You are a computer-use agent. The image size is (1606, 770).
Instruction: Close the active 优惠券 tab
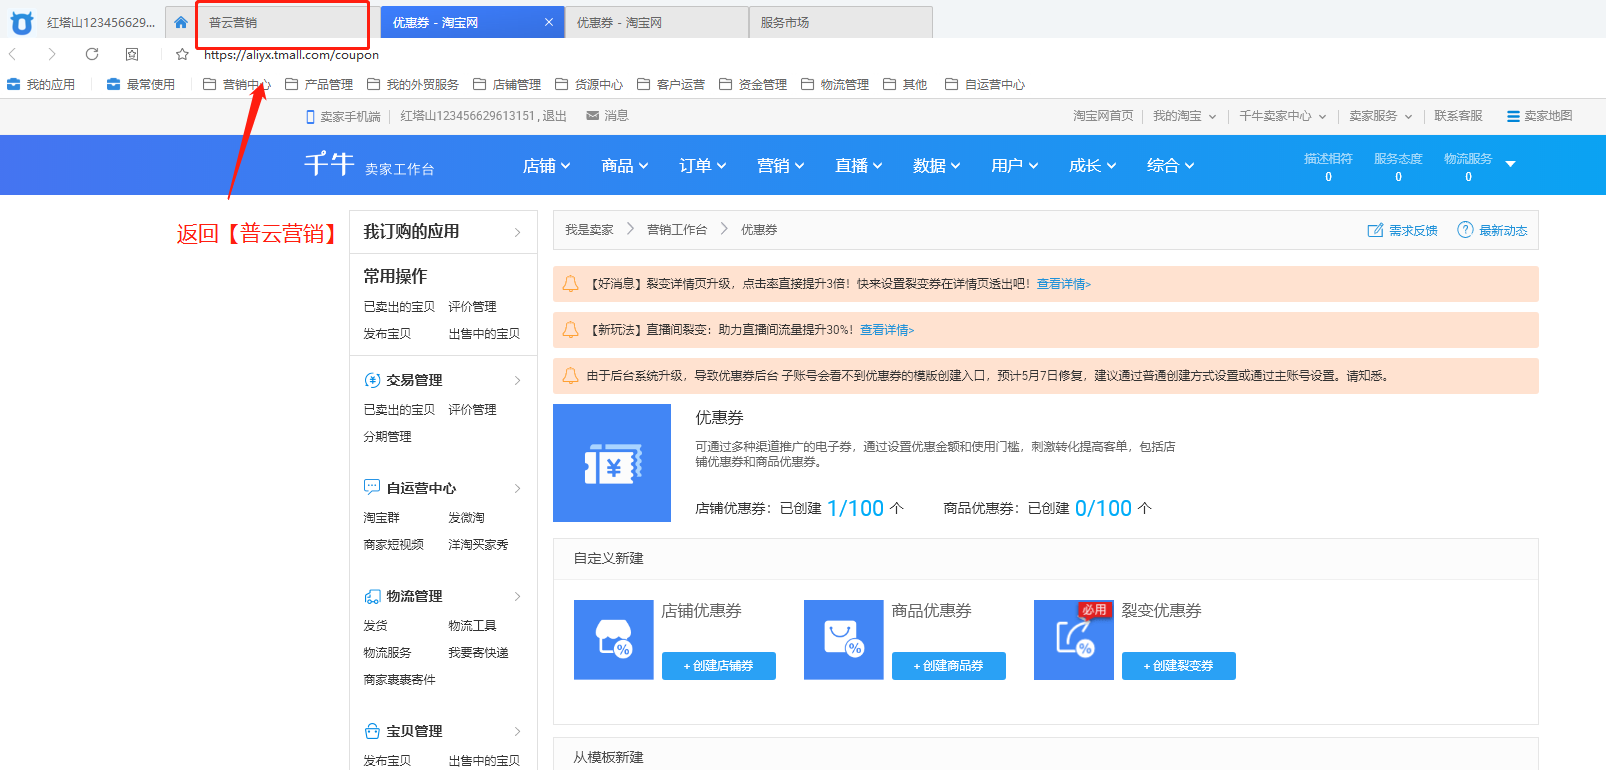548,22
